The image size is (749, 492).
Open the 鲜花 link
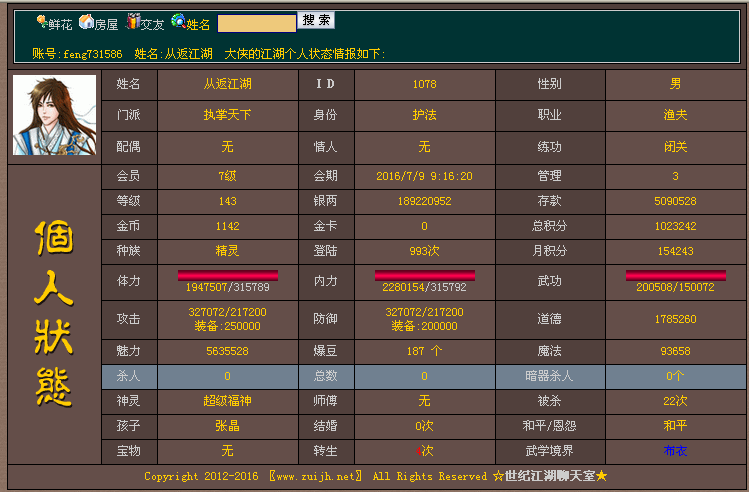point(60,24)
